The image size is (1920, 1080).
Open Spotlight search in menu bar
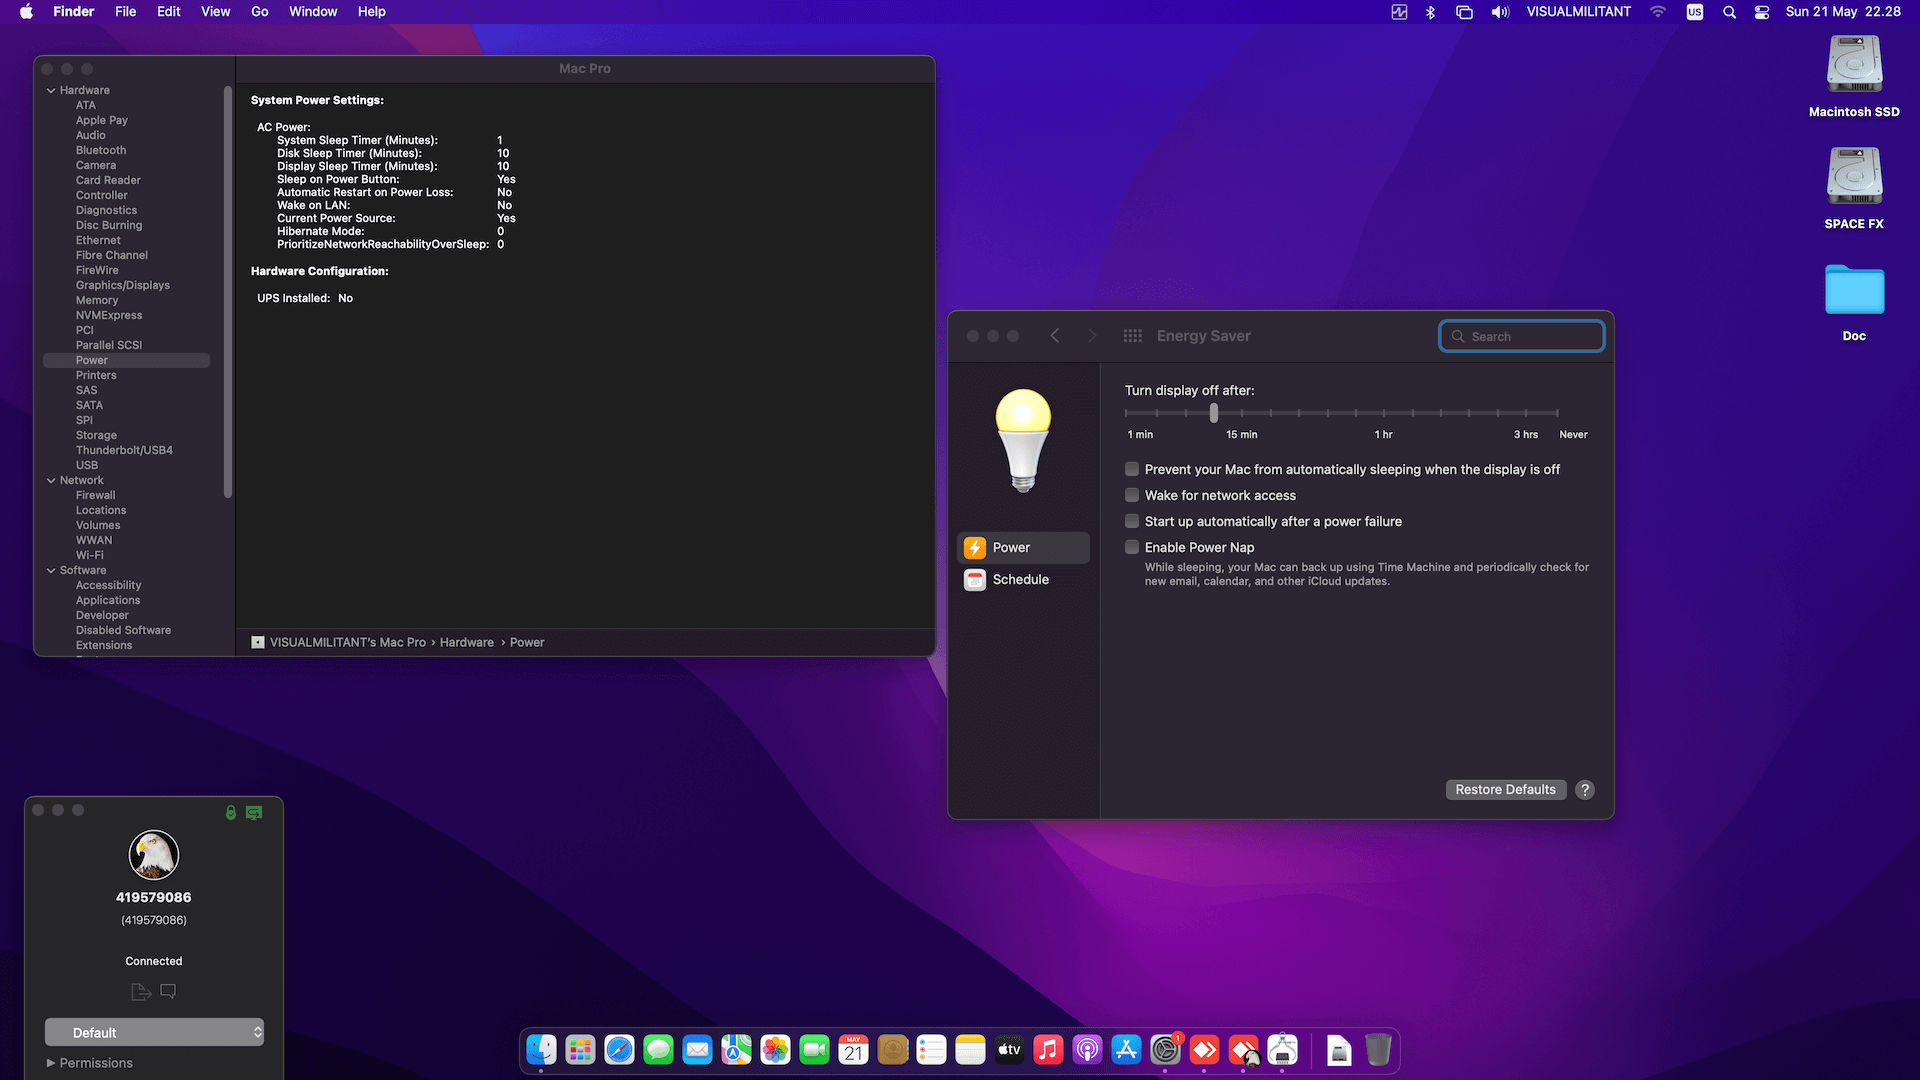coord(1729,12)
